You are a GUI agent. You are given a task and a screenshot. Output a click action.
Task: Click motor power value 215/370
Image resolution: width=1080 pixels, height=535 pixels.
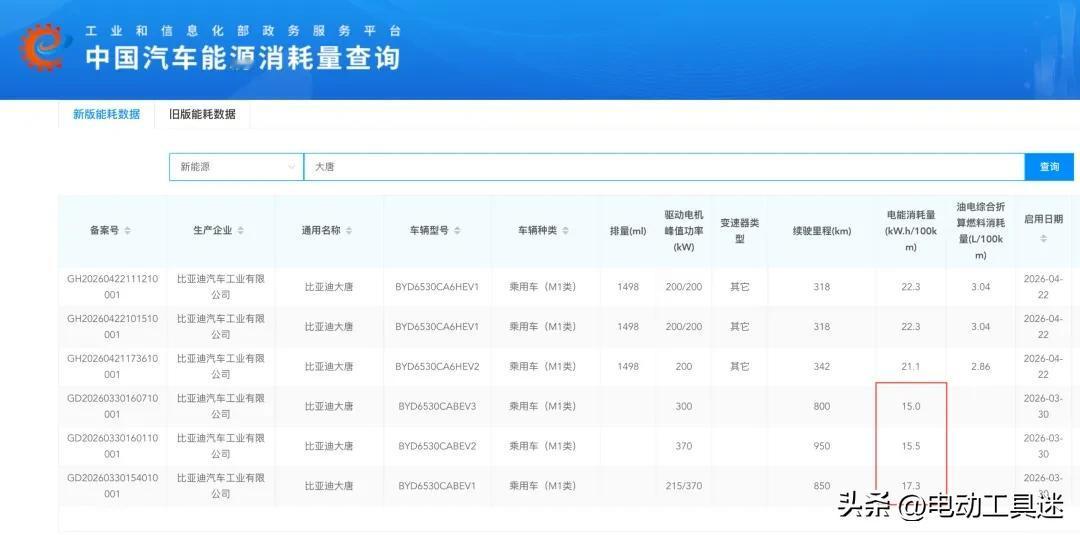tap(684, 485)
